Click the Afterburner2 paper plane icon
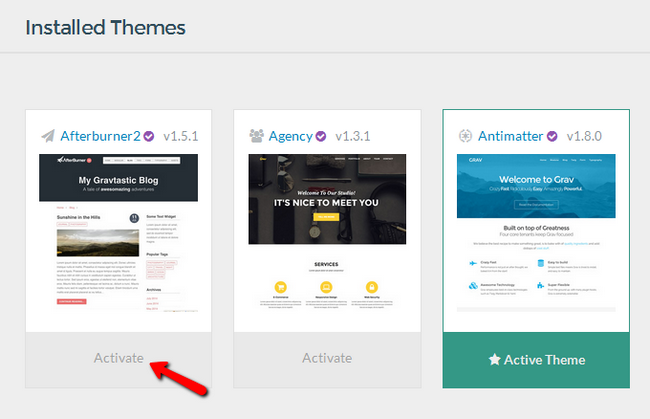 (48, 136)
